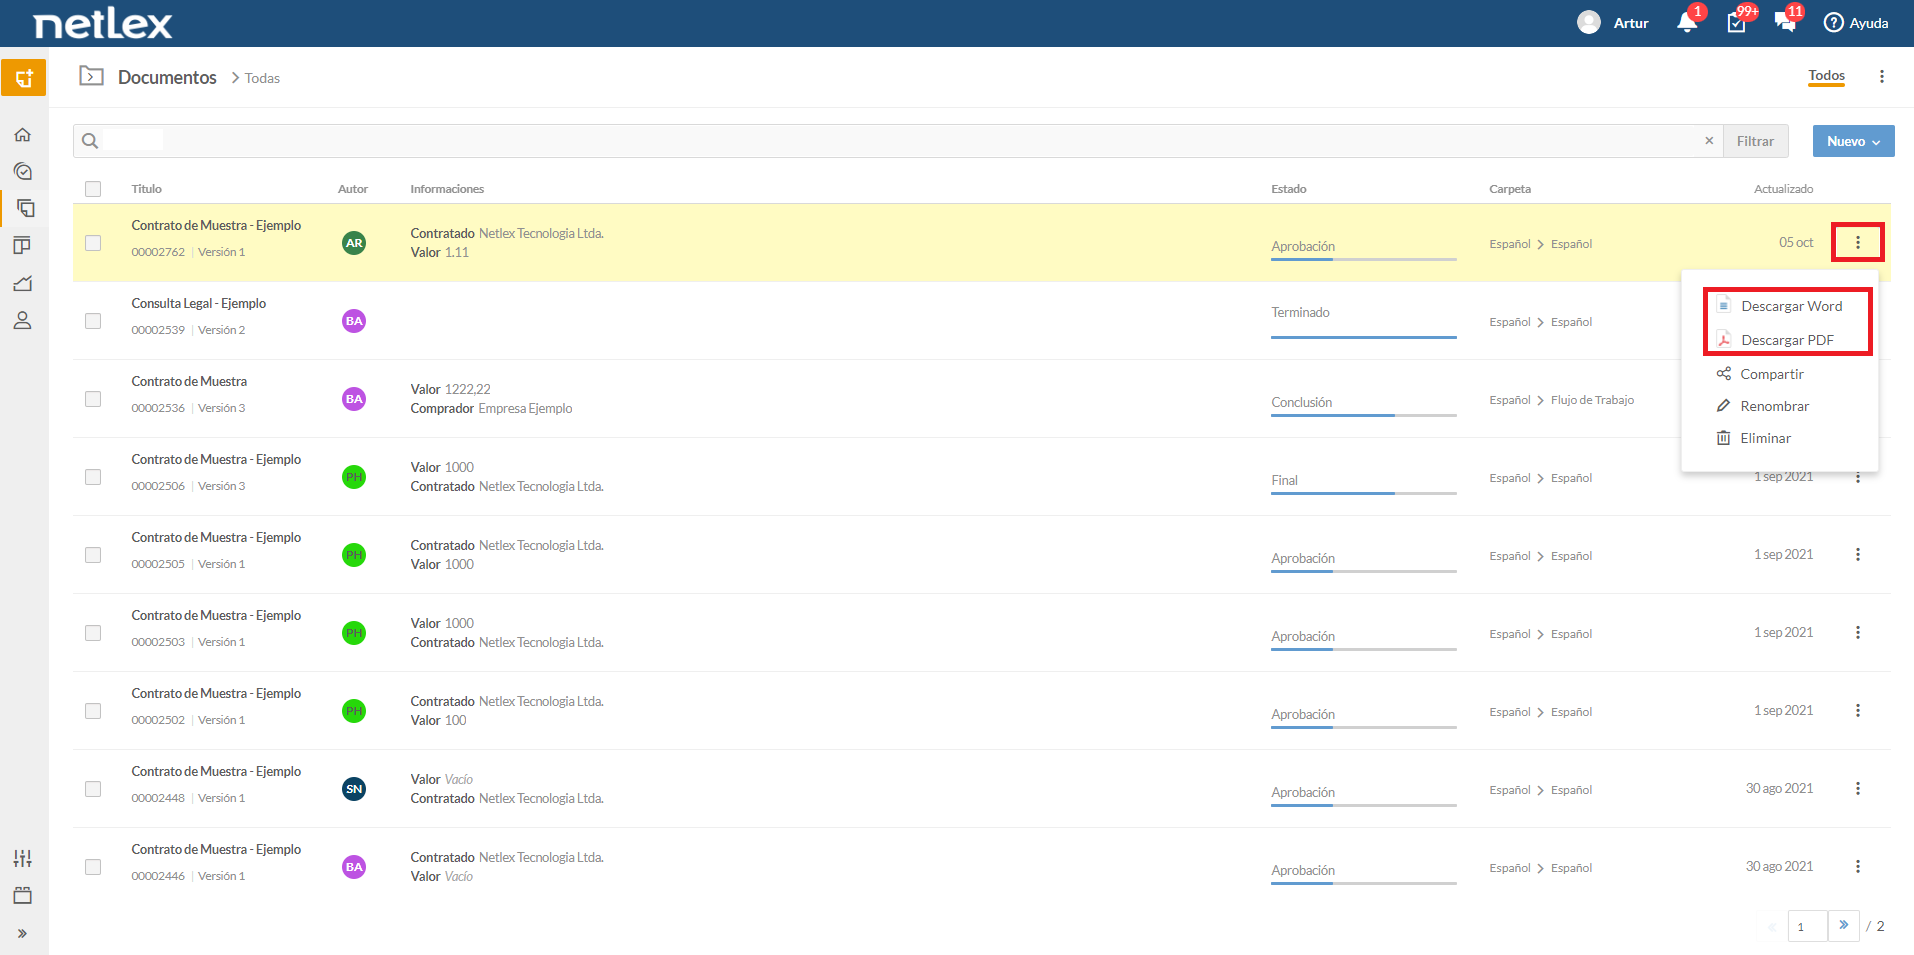Clear the search field with the X icon
Screen dimensions: 1914x955
tap(1709, 141)
